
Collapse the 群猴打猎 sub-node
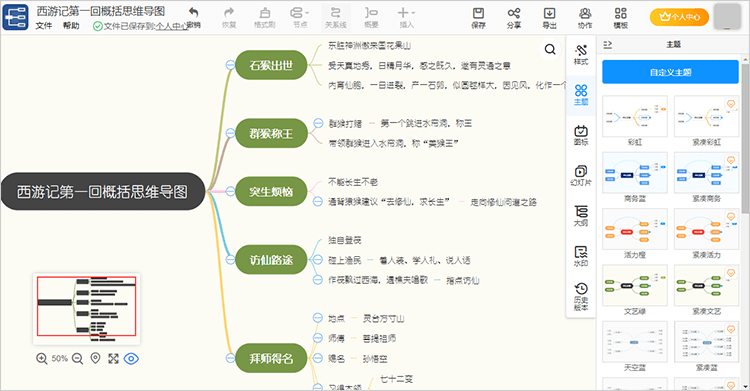[x=318, y=123]
